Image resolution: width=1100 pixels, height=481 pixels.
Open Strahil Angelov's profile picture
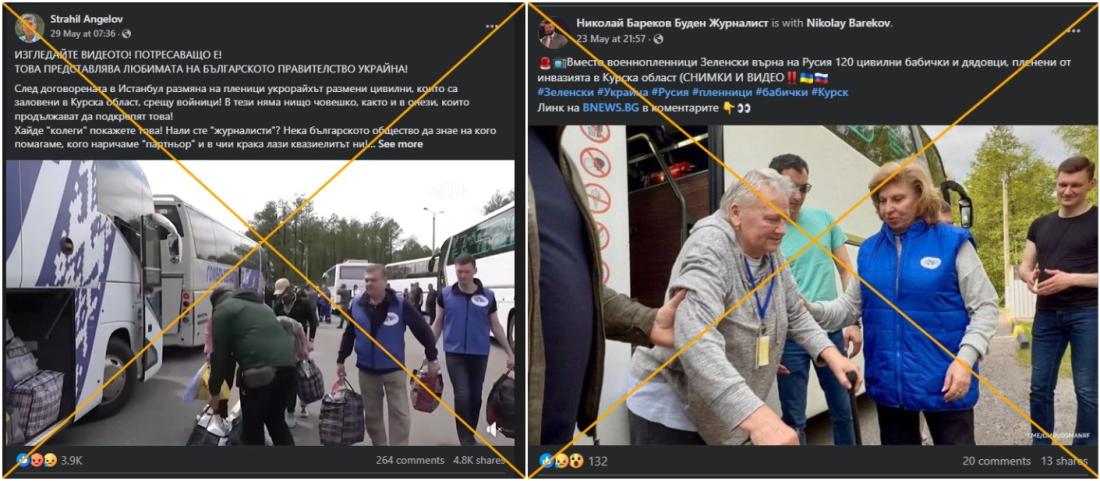(29, 27)
